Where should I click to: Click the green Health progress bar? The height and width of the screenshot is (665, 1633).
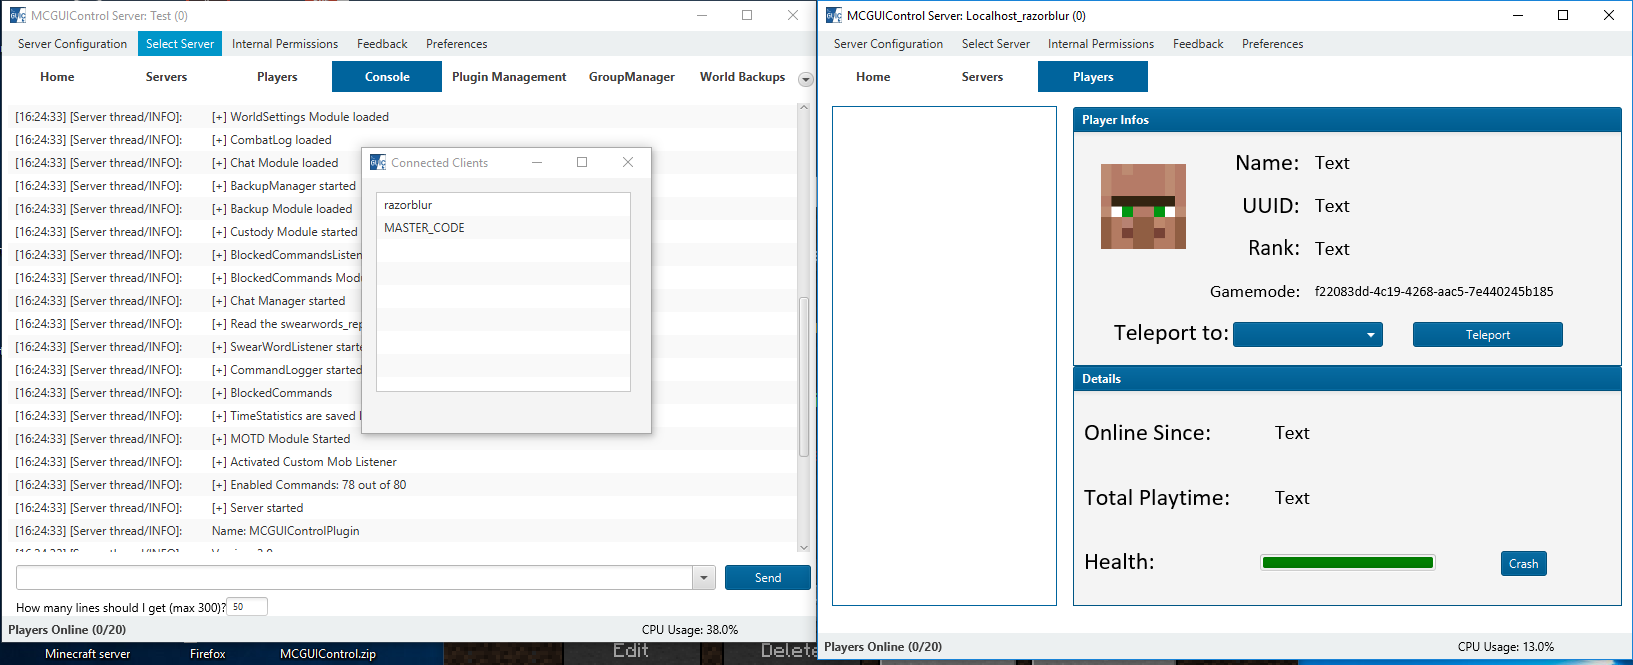tap(1347, 563)
